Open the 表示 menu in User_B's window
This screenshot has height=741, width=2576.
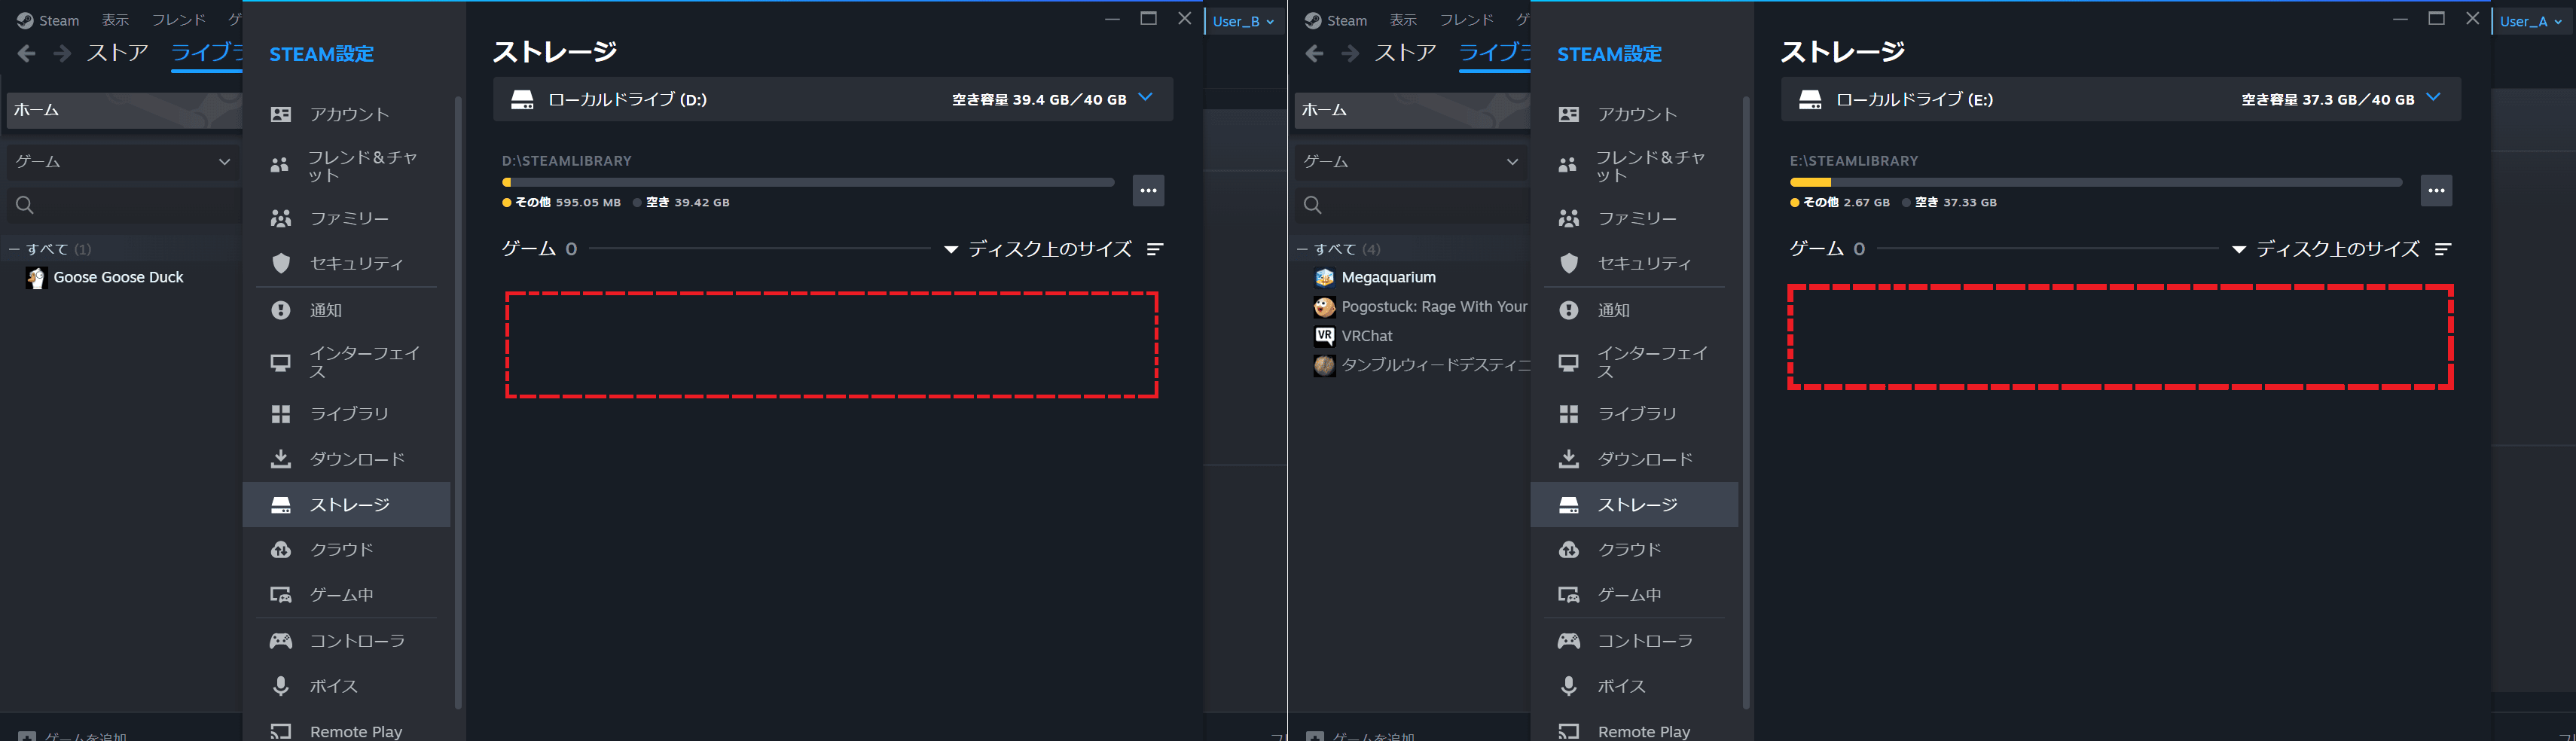click(x=115, y=21)
